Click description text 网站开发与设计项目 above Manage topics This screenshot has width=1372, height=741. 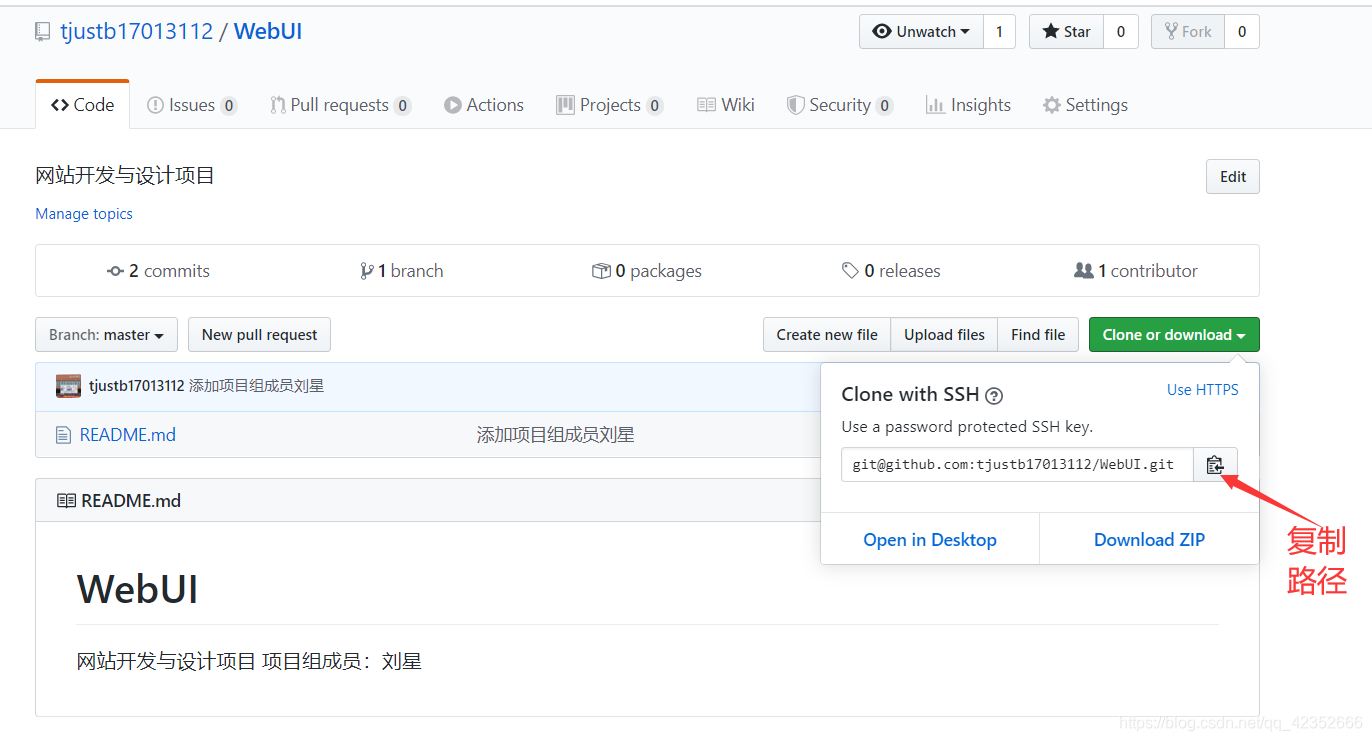[125, 176]
